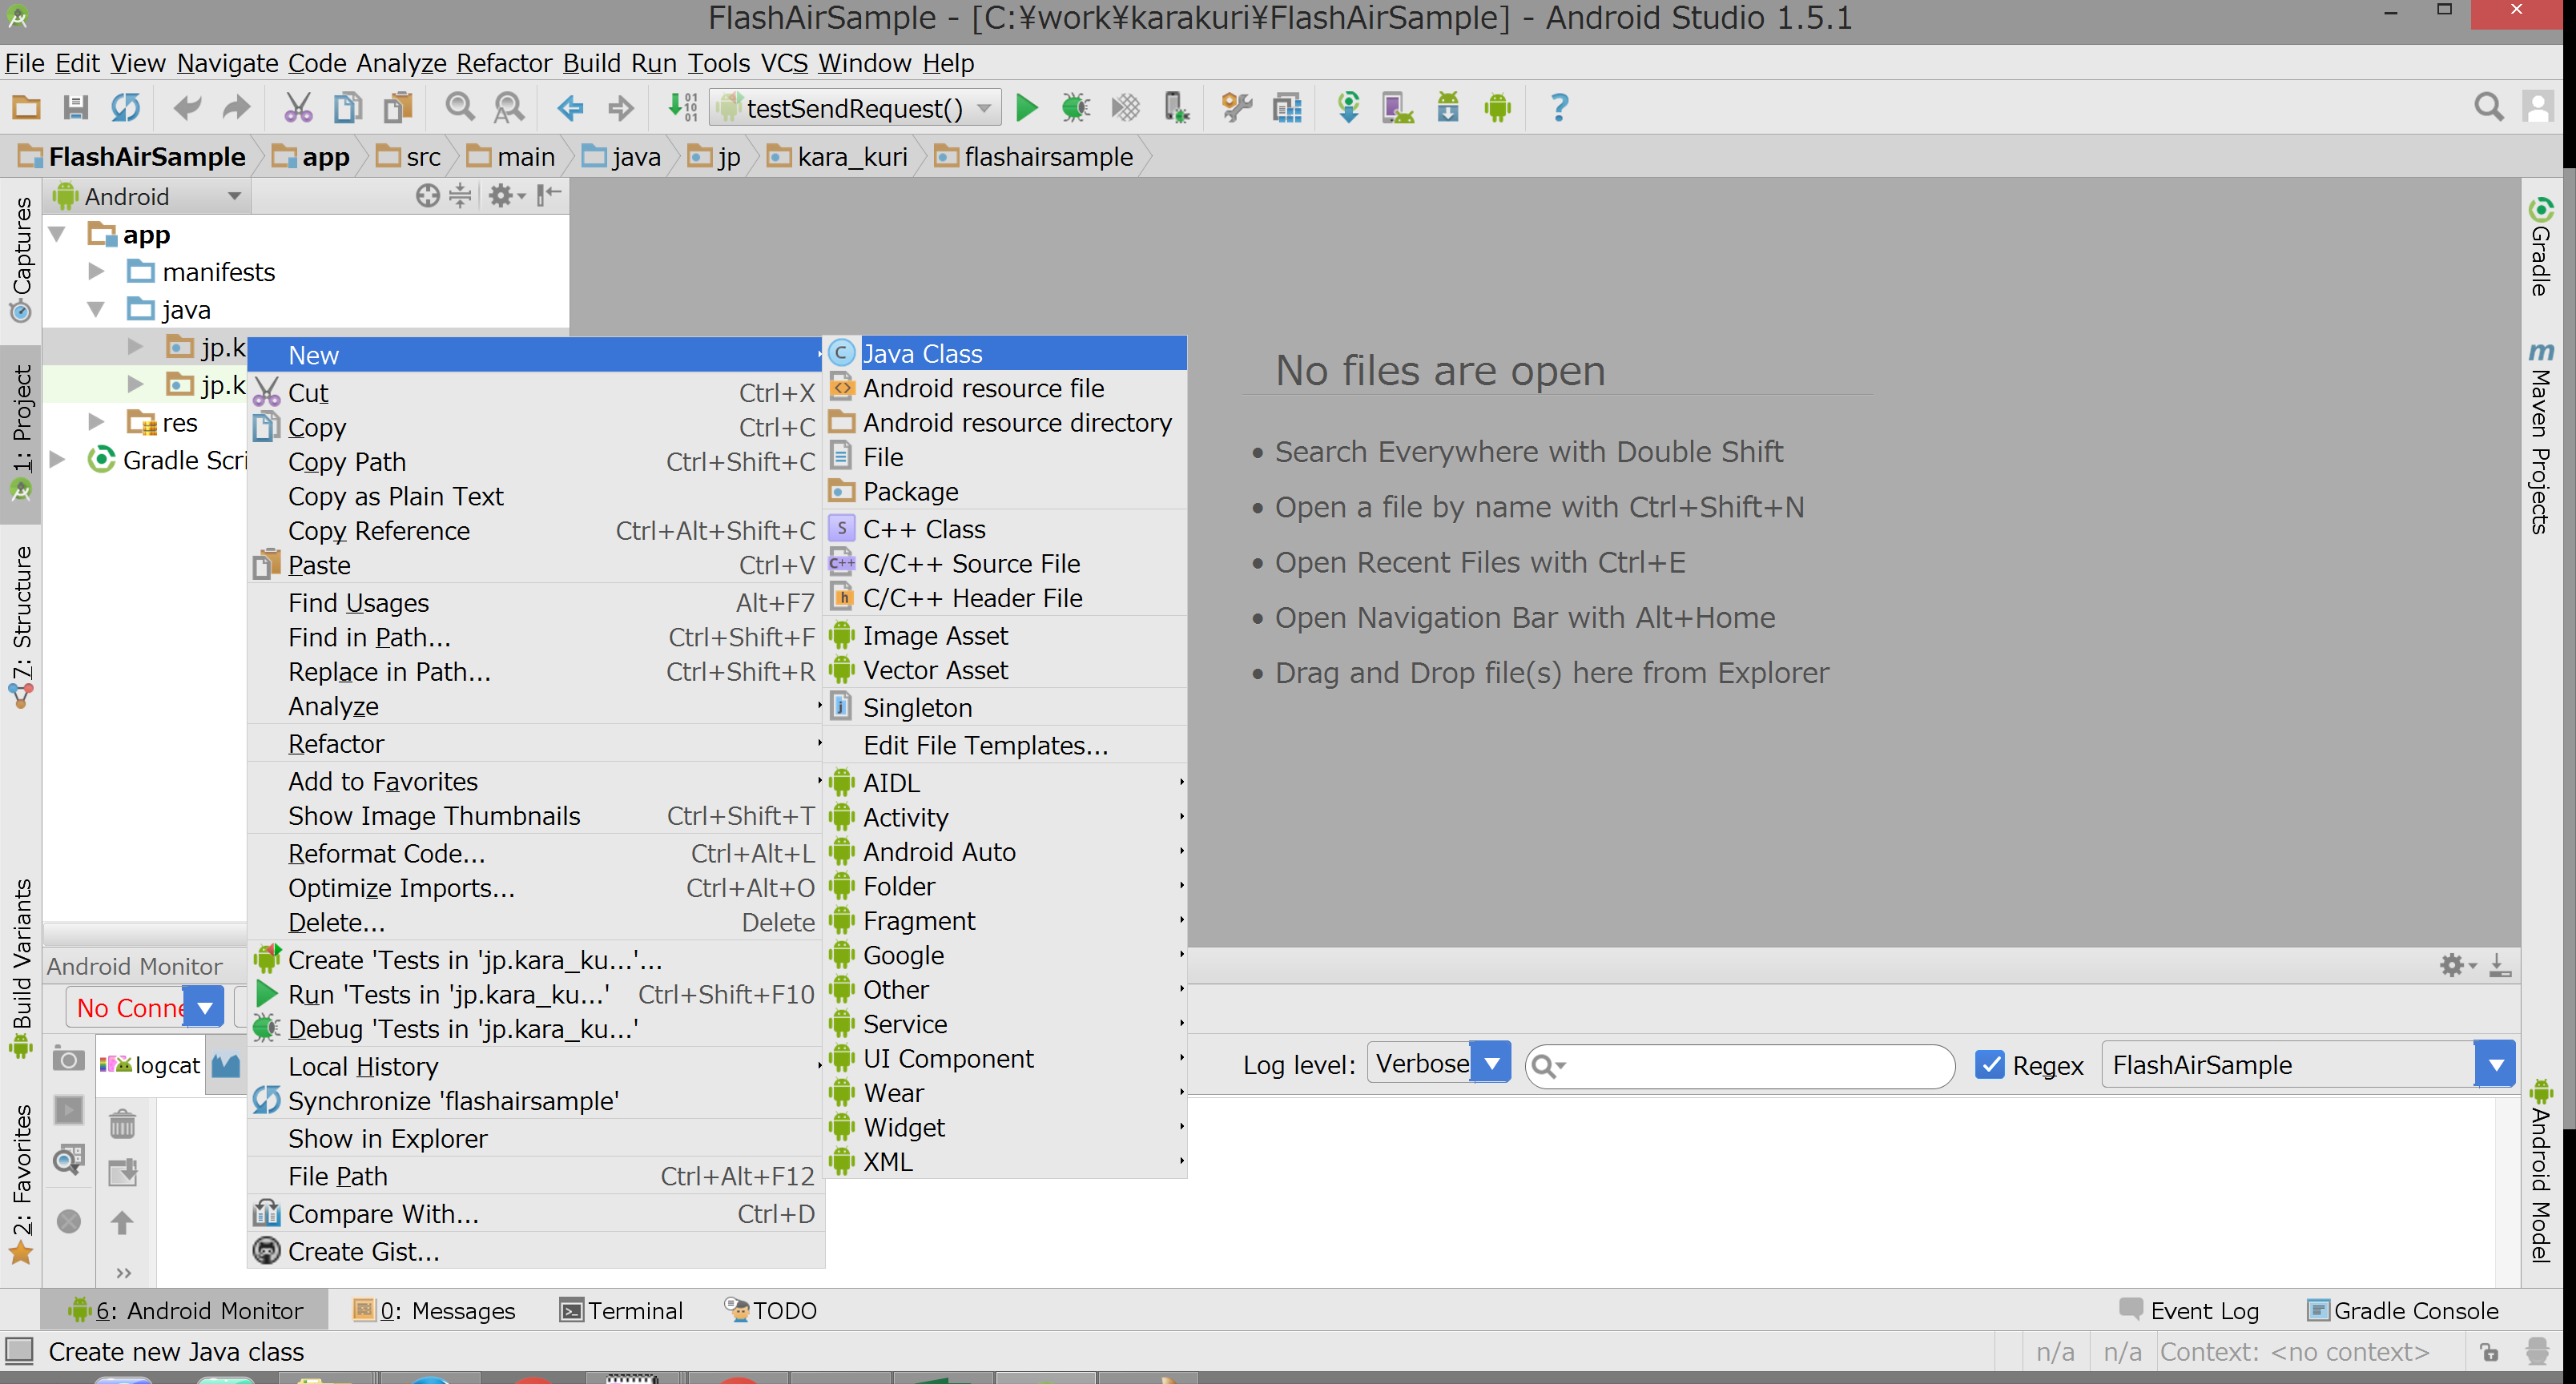Choose Refactor in the context menu

536,744
